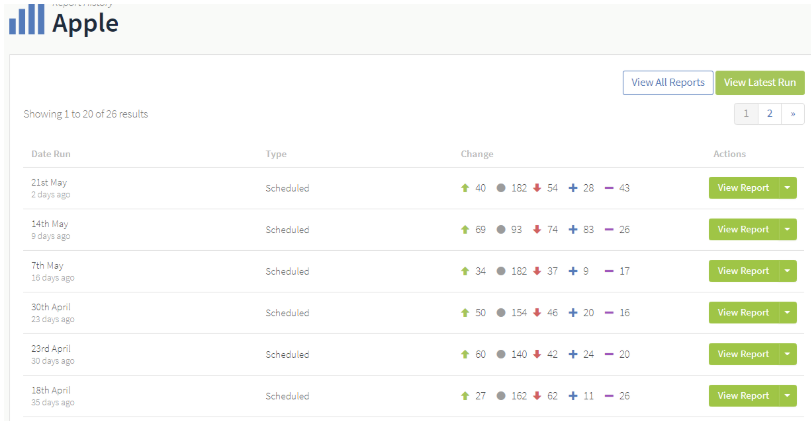Click purple minus icon in 7th May row
811x428 pixels.
tap(609, 271)
